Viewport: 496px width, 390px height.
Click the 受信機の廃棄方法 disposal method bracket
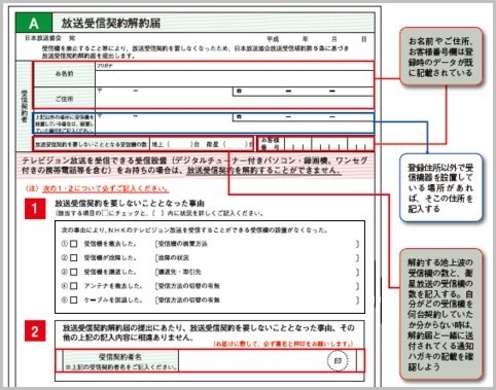pyautogui.click(x=257, y=244)
